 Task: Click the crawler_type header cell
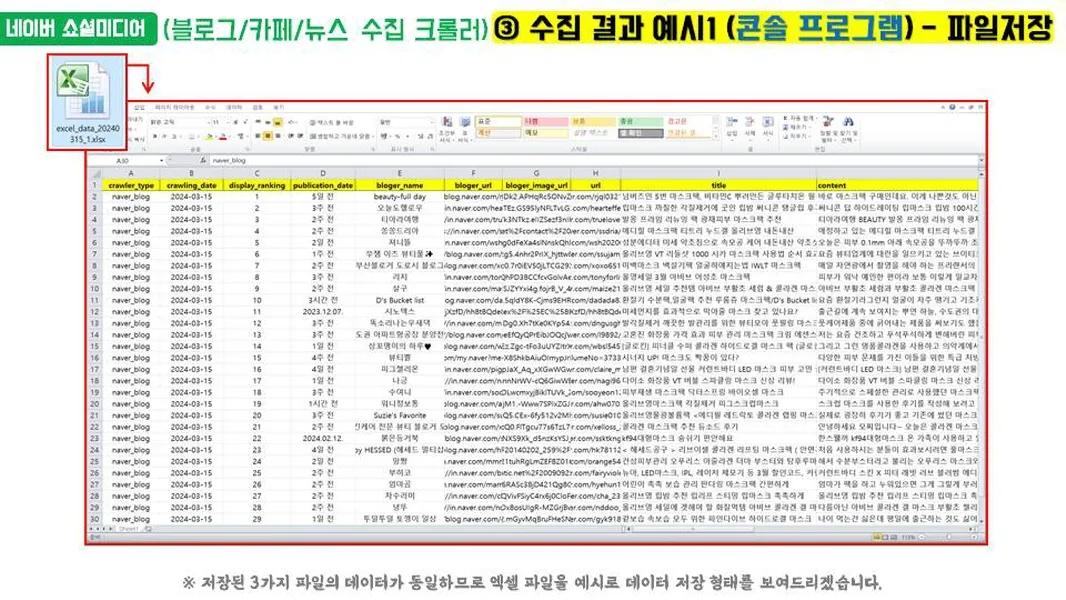point(131,185)
